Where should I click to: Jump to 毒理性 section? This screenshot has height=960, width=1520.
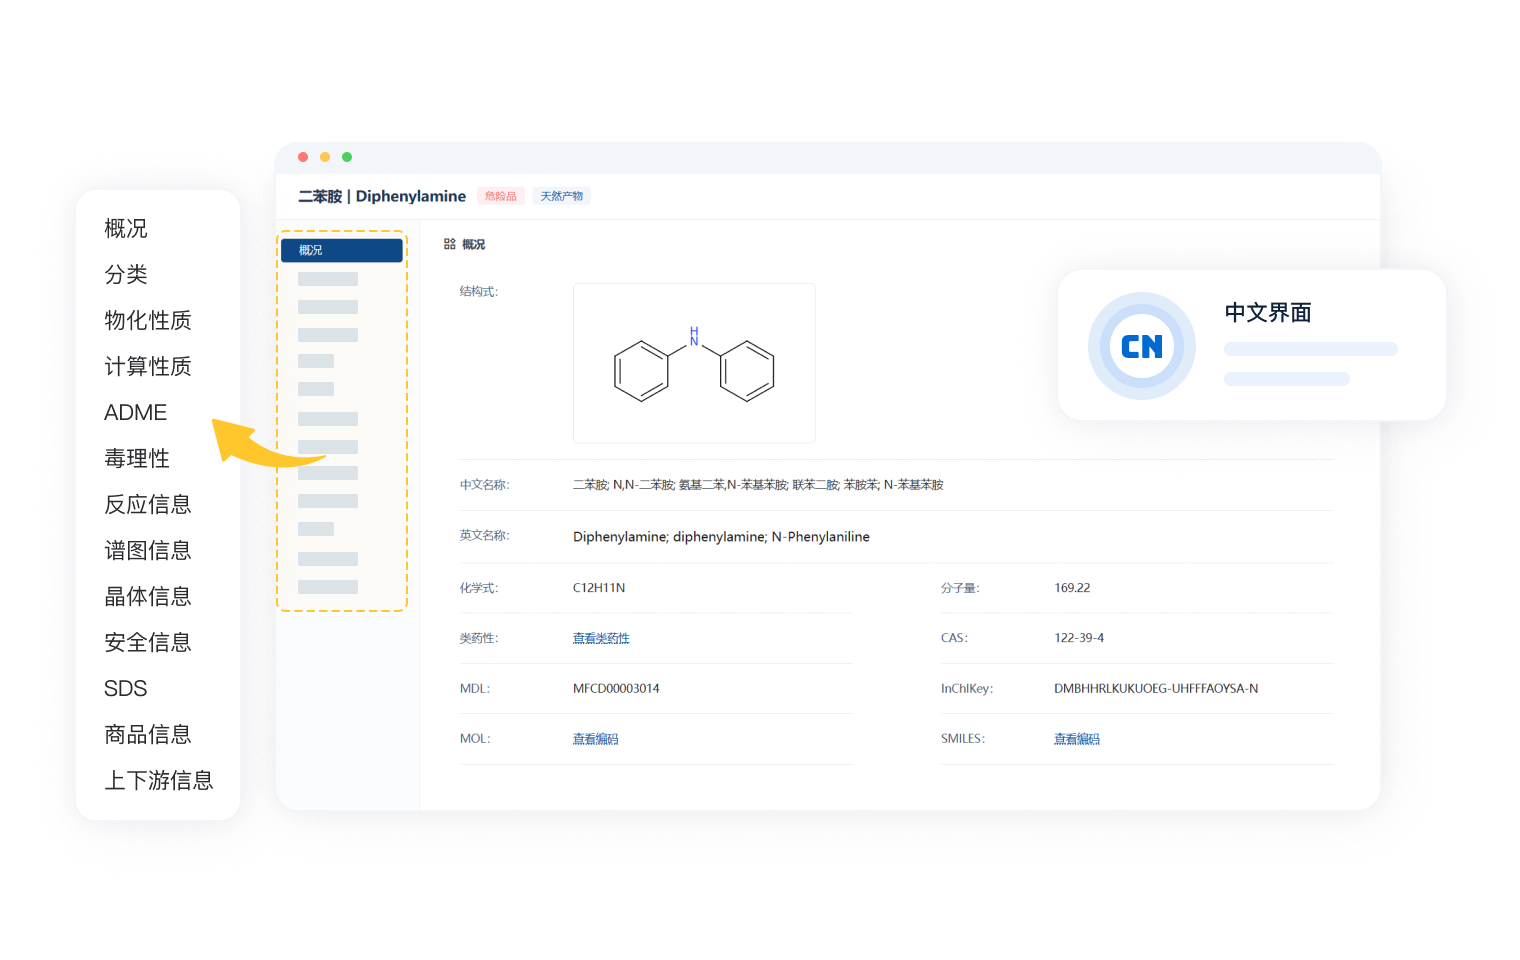pos(137,459)
